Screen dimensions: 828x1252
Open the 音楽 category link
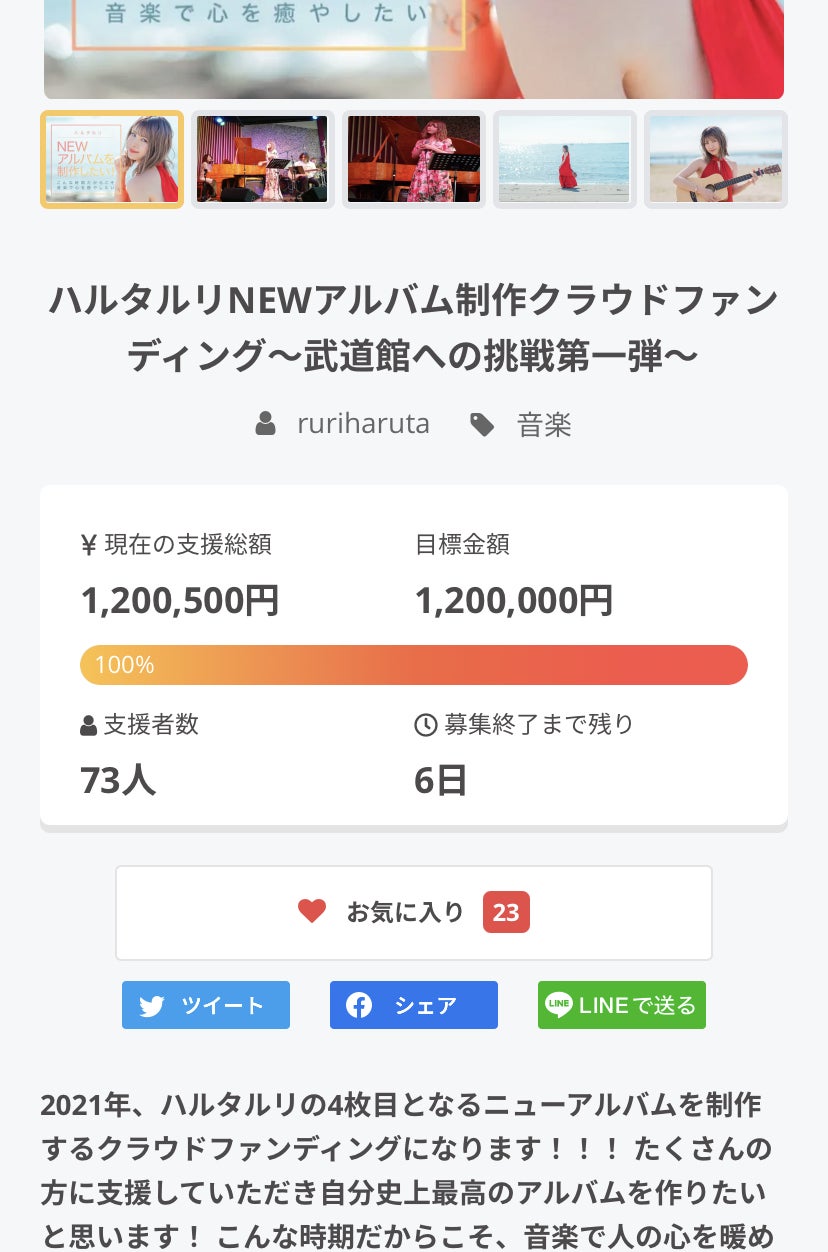click(x=544, y=425)
